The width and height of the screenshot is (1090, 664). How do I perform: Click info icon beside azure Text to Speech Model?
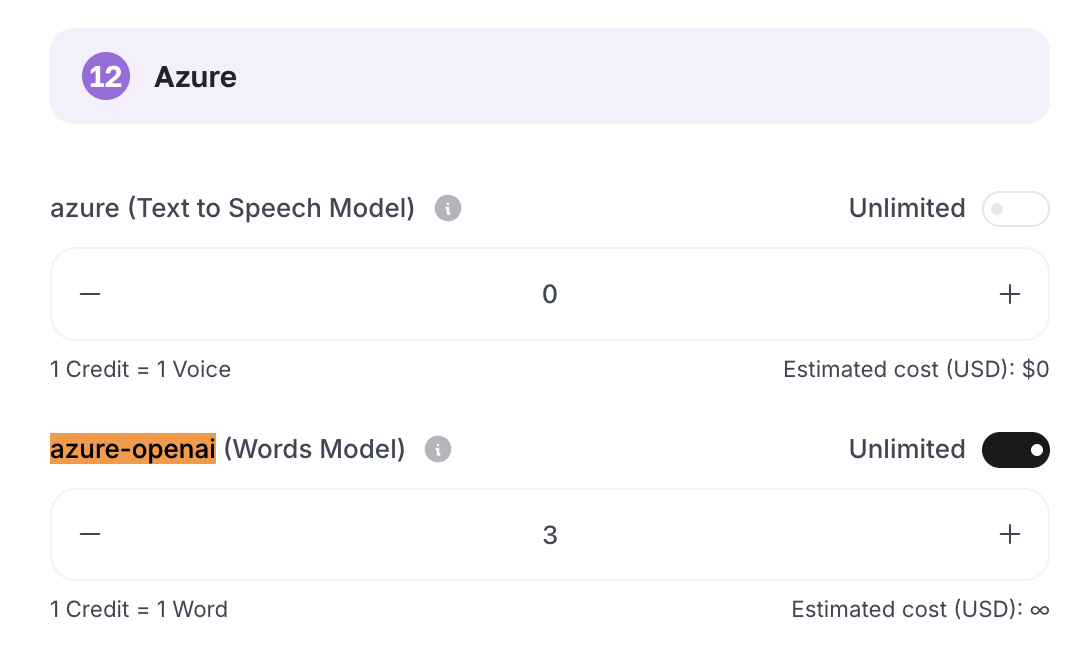448,208
